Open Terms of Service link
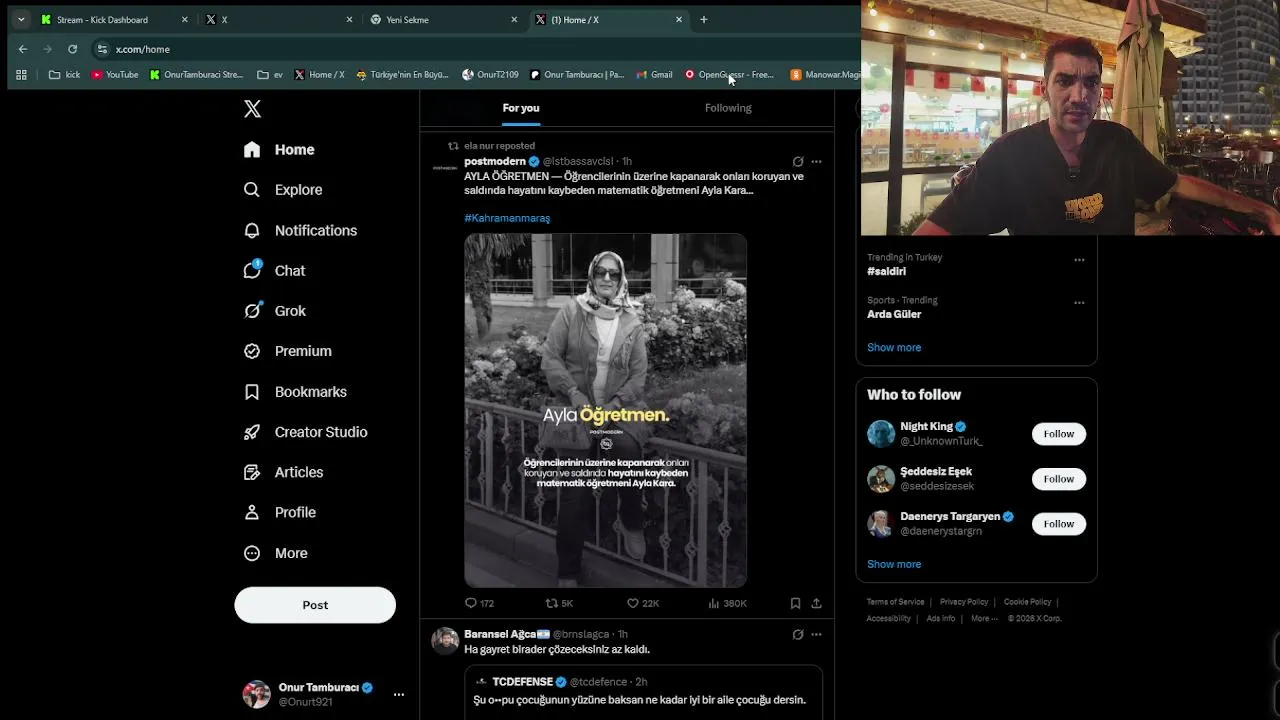The width and height of the screenshot is (1280, 720). point(895,602)
